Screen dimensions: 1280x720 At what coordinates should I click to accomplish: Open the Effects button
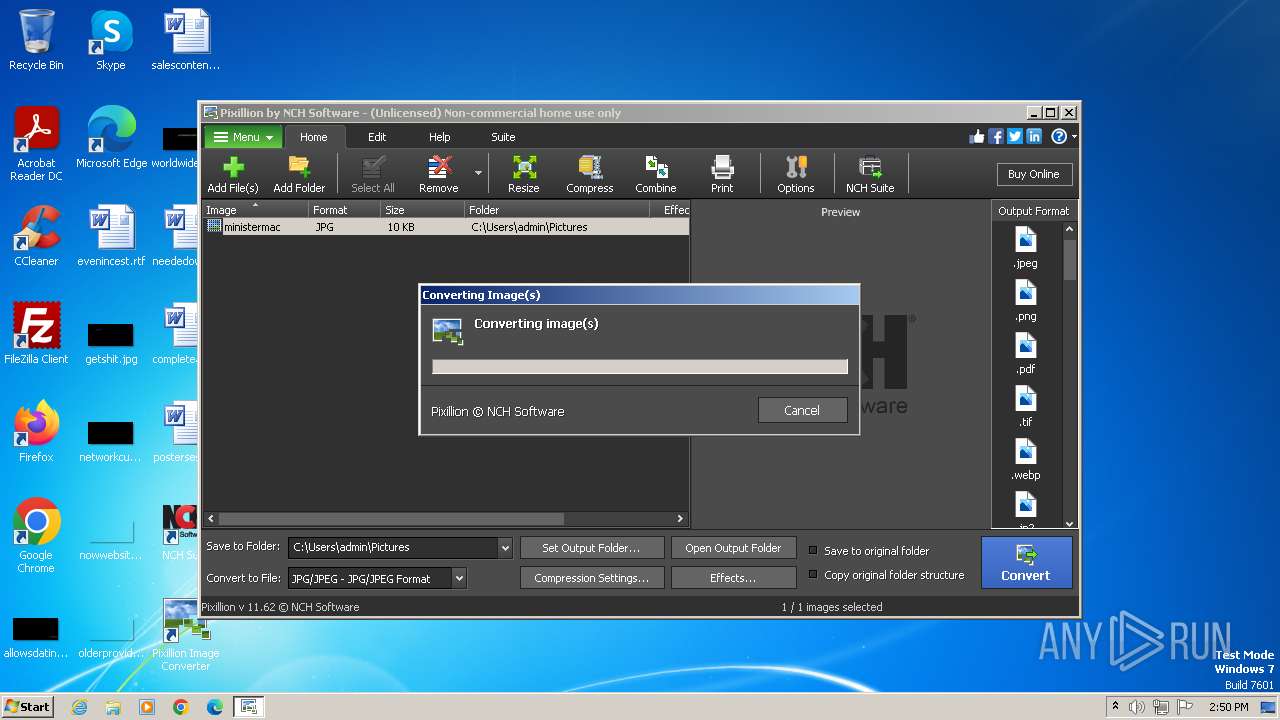pyautogui.click(x=733, y=578)
